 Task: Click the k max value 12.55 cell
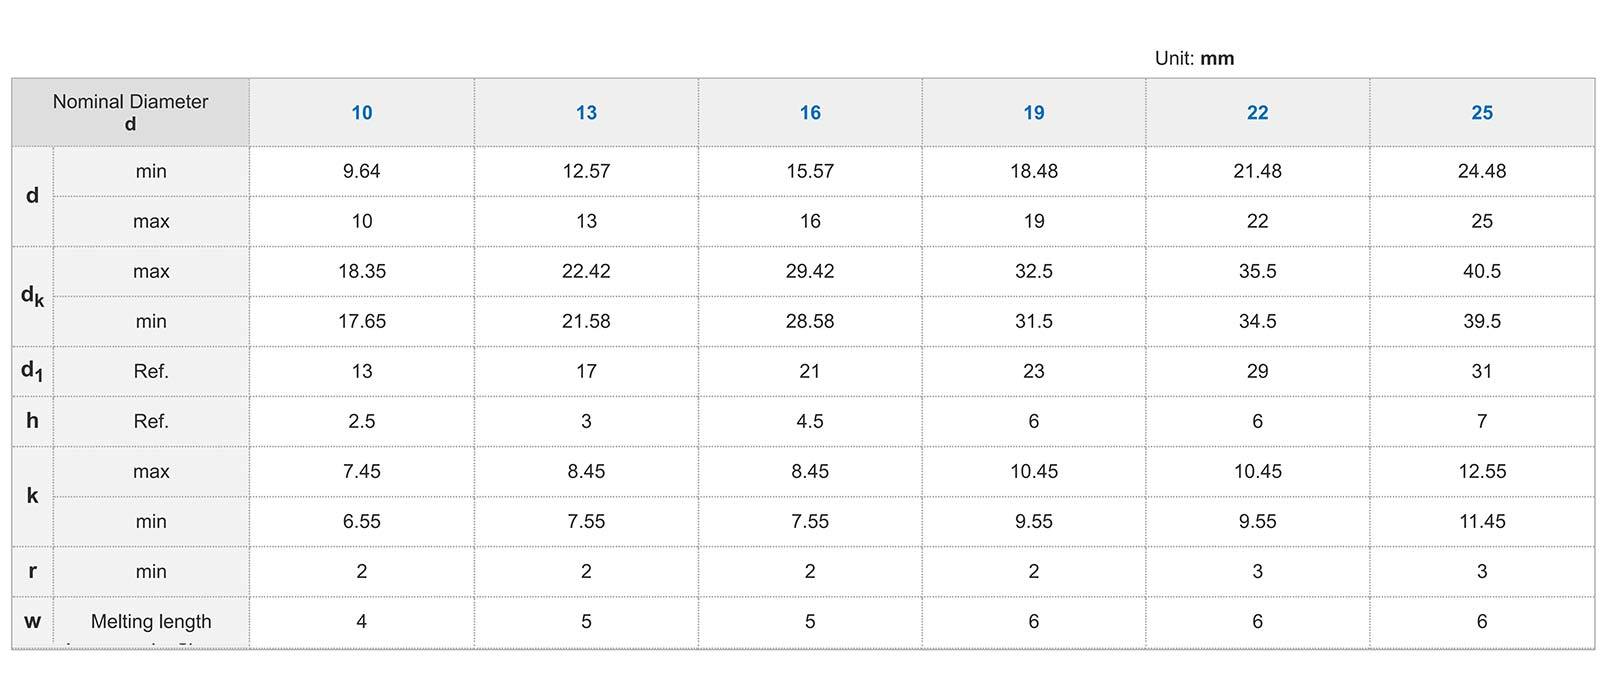click(1482, 471)
